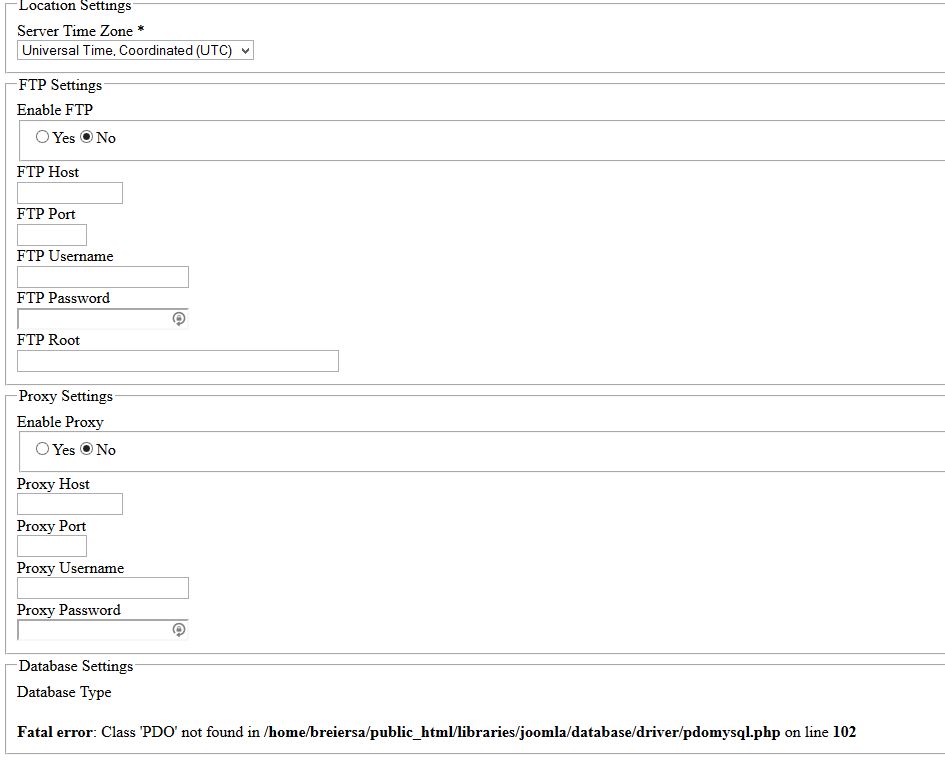
Task: Click the FTP Root input field
Action: (x=178, y=361)
